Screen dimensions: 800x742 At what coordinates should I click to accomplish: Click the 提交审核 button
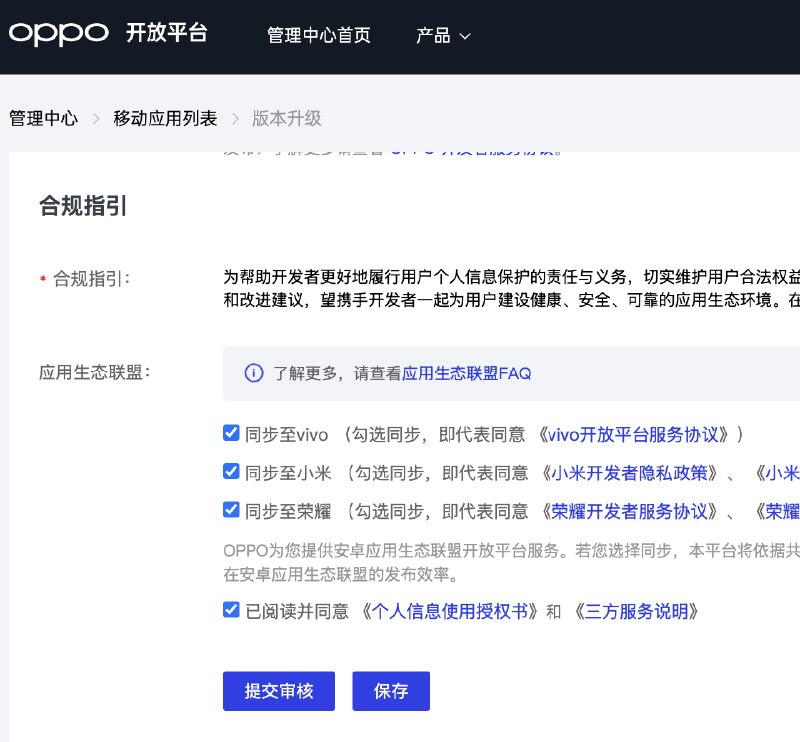279,691
